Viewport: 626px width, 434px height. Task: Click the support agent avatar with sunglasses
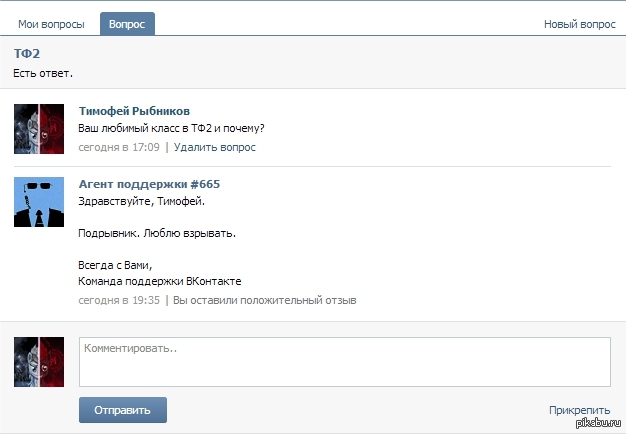(39, 202)
